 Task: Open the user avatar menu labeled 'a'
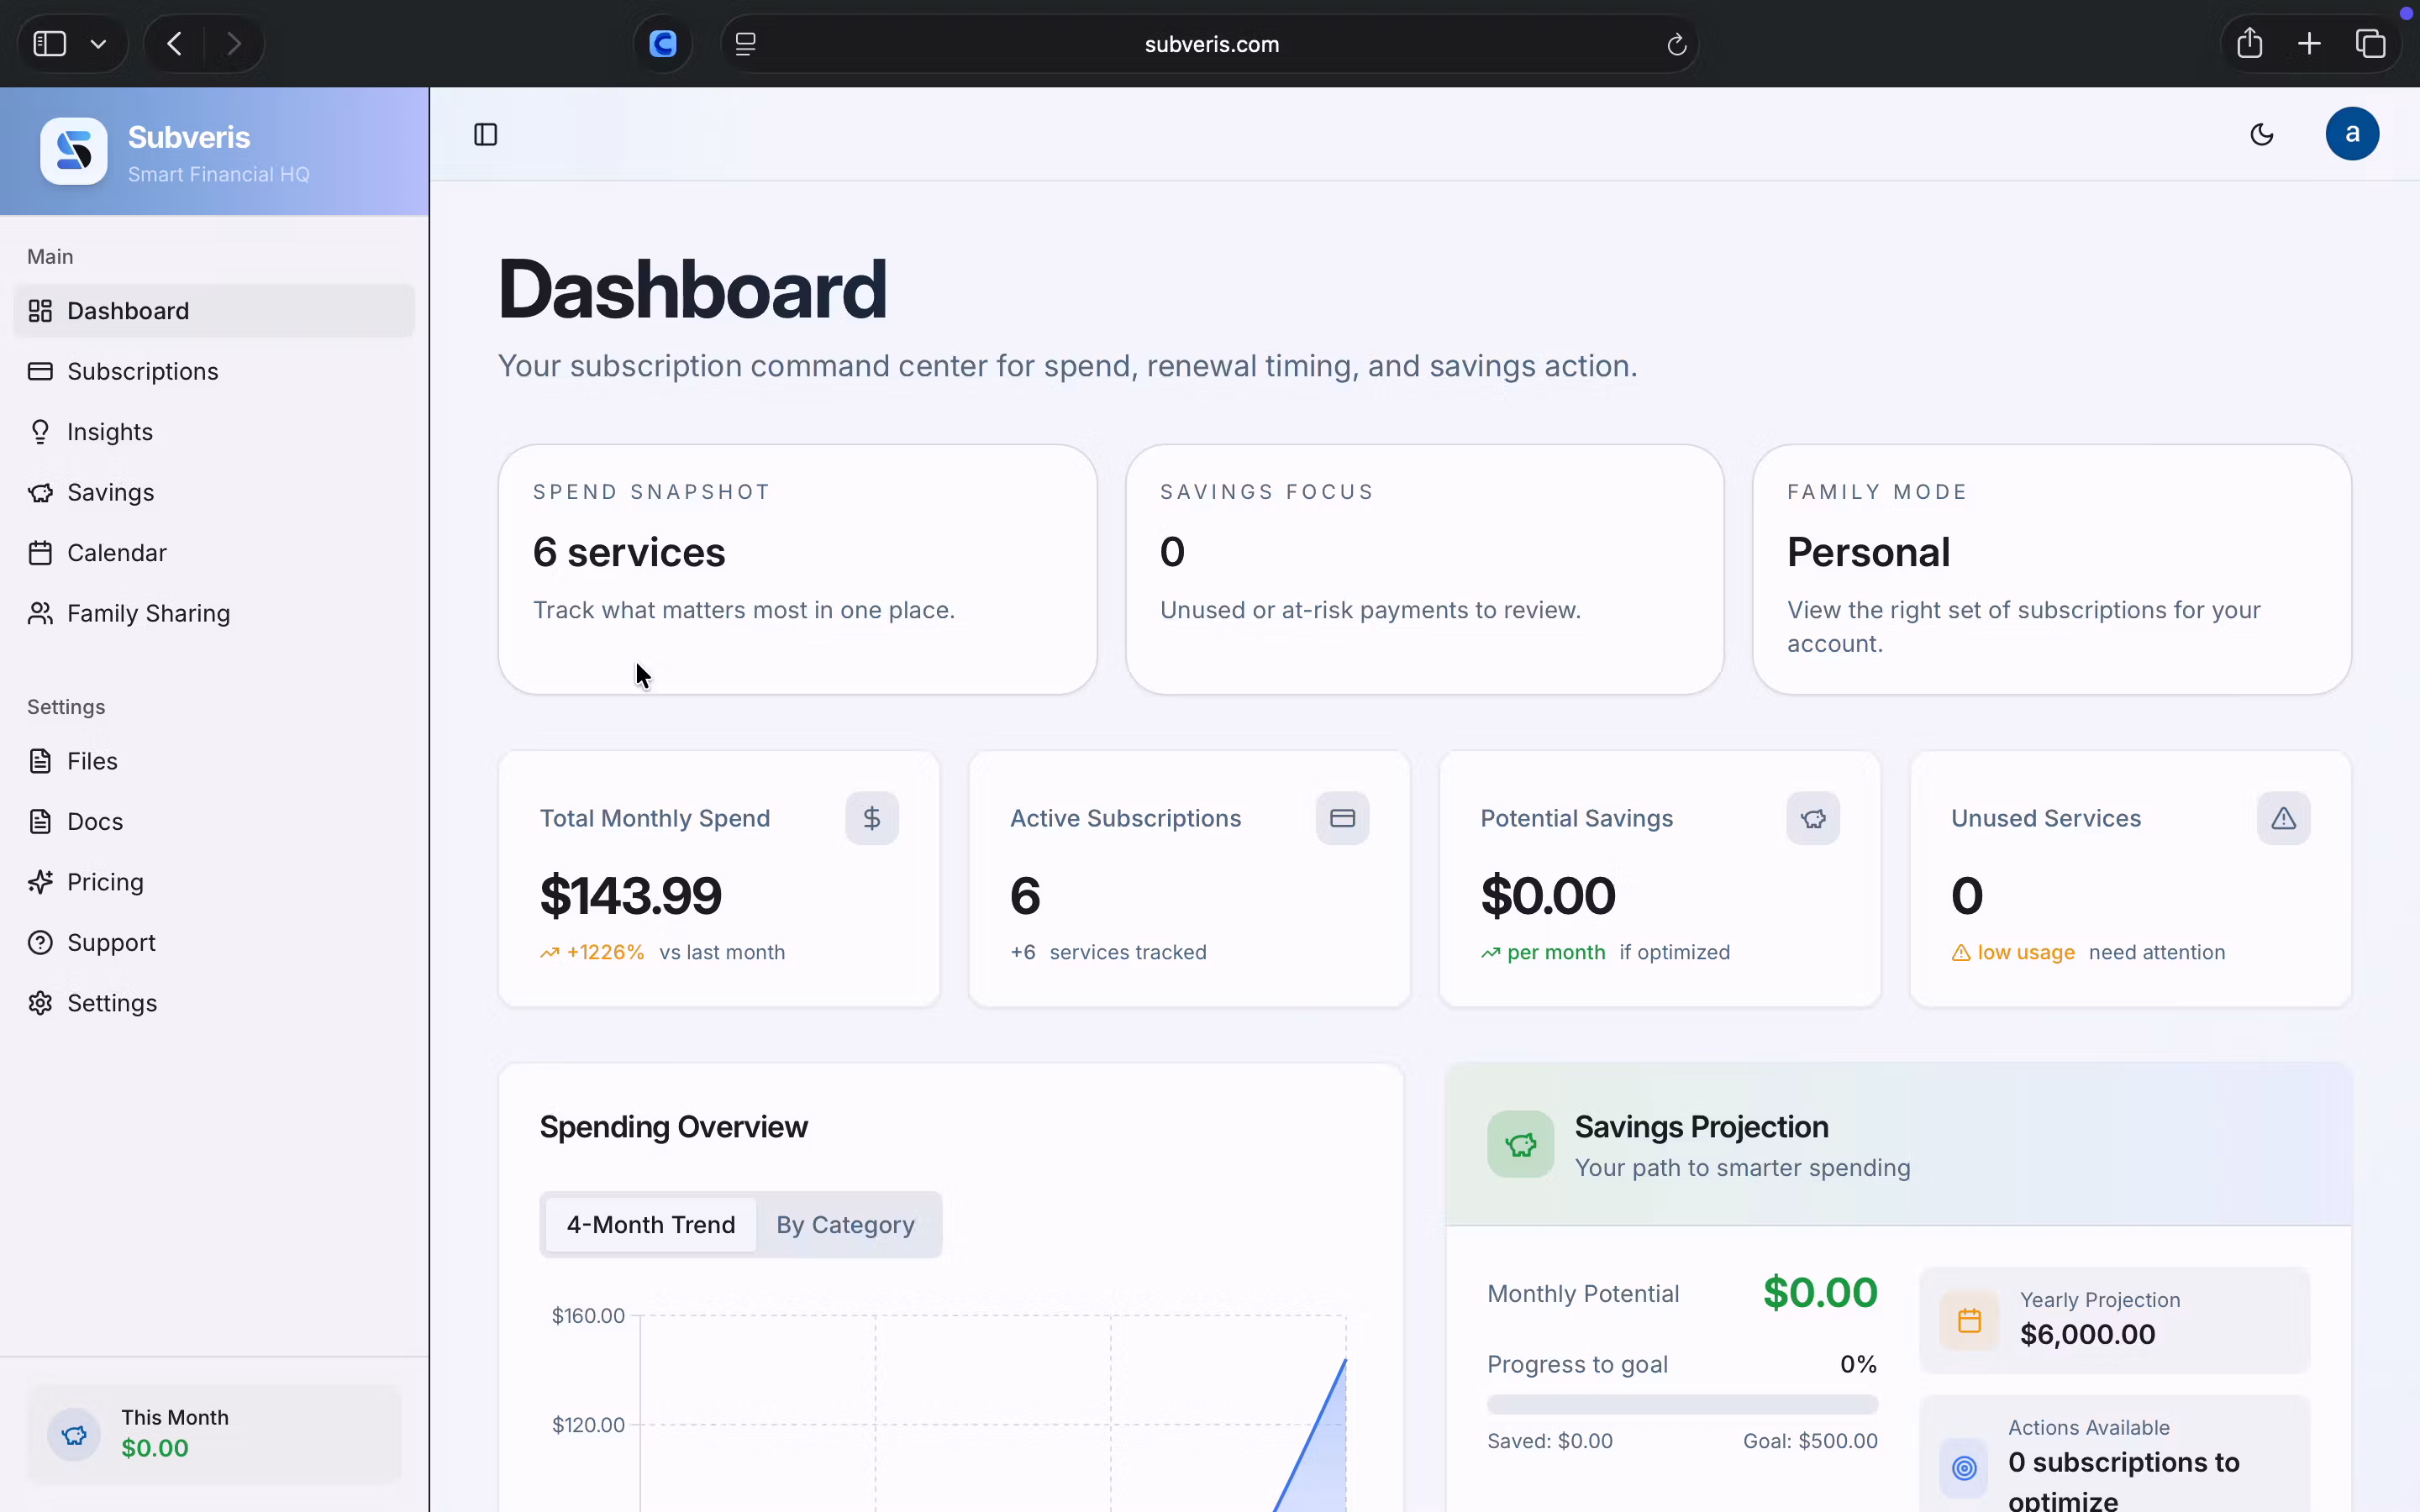click(2352, 134)
